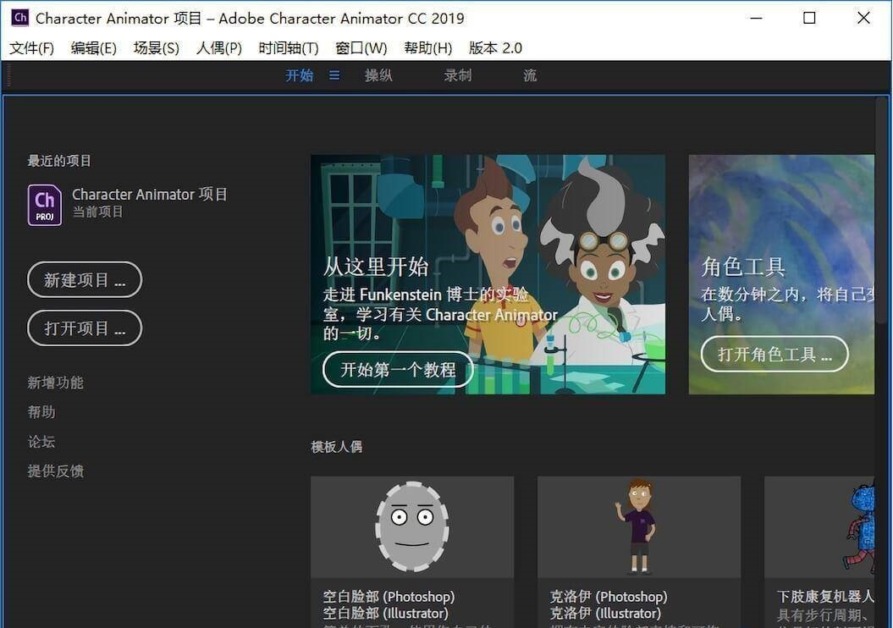Viewport: 893px width, 628px height.
Task: Click the 打开项目 button
Action: 84,328
